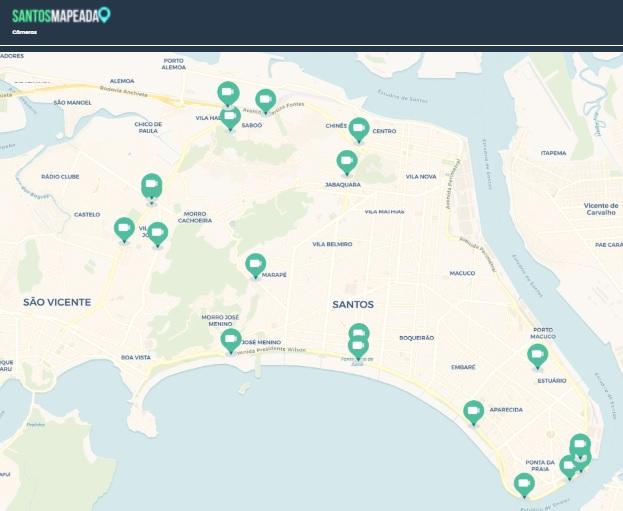Click the São Manoel neighborhood label
The image size is (623, 511).
73,103
